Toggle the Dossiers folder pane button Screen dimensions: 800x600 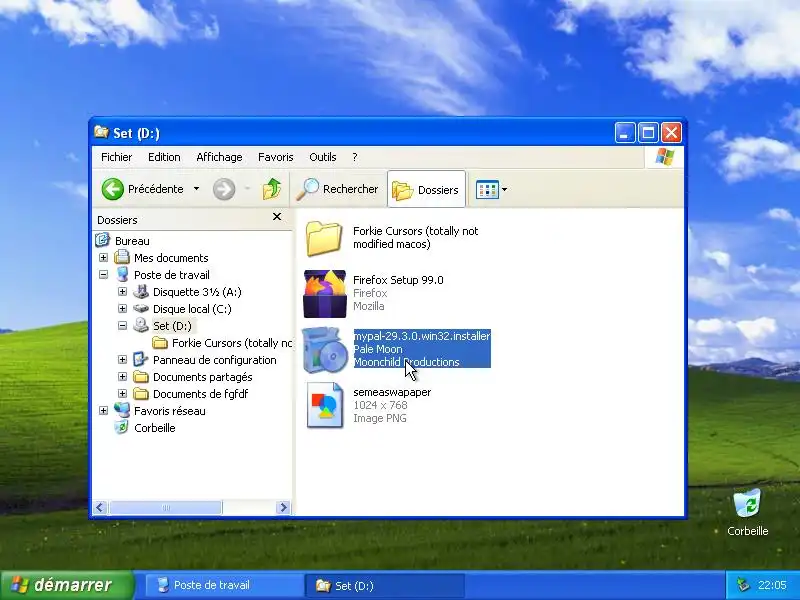coord(426,190)
